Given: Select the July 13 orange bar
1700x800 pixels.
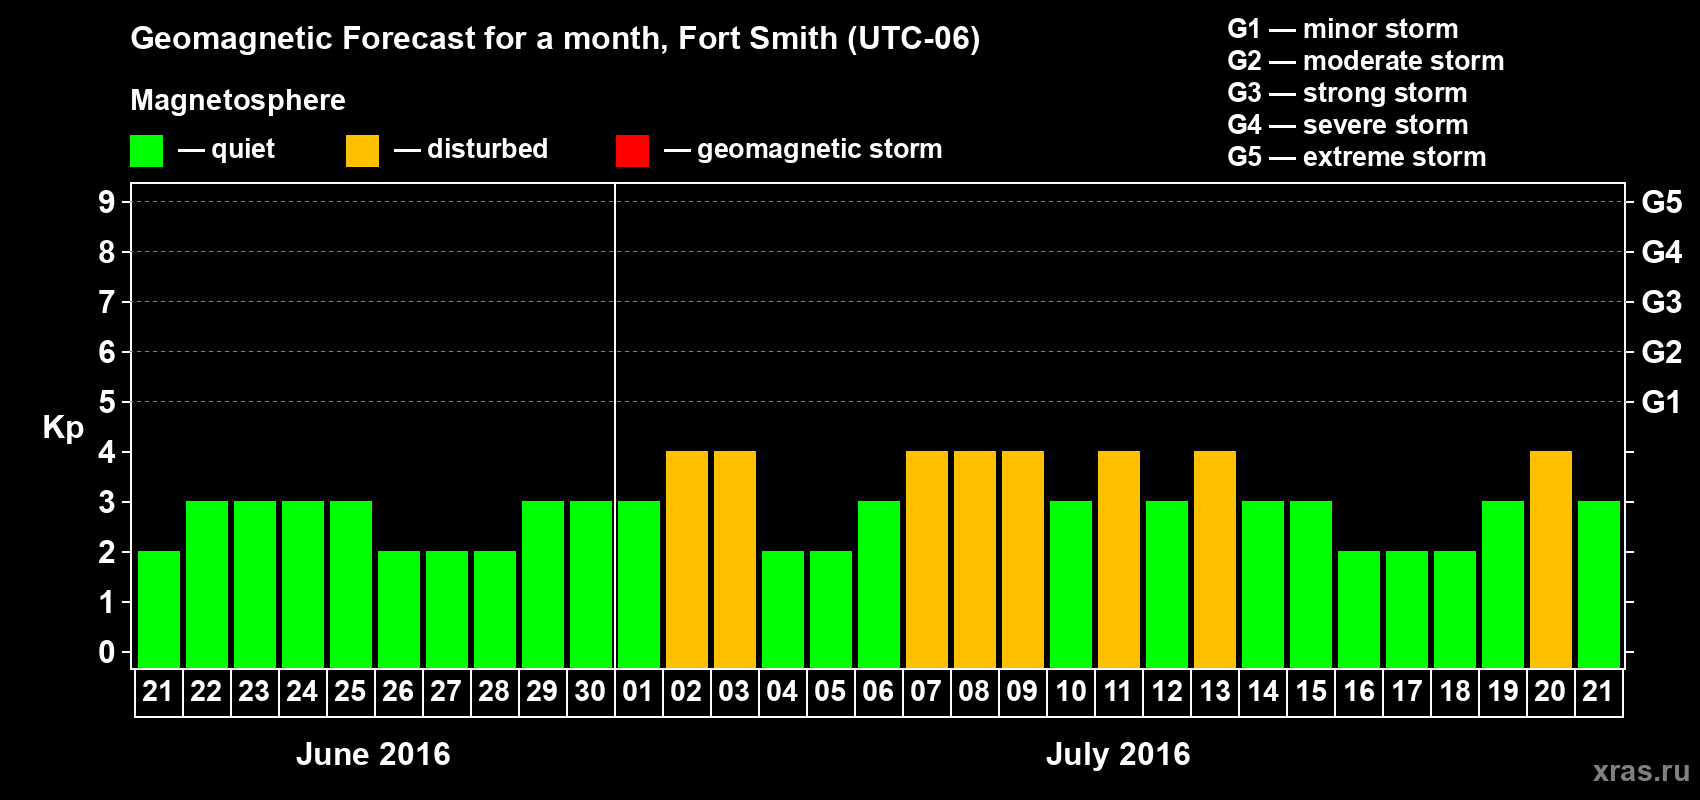Looking at the screenshot, I should click(x=1215, y=559).
